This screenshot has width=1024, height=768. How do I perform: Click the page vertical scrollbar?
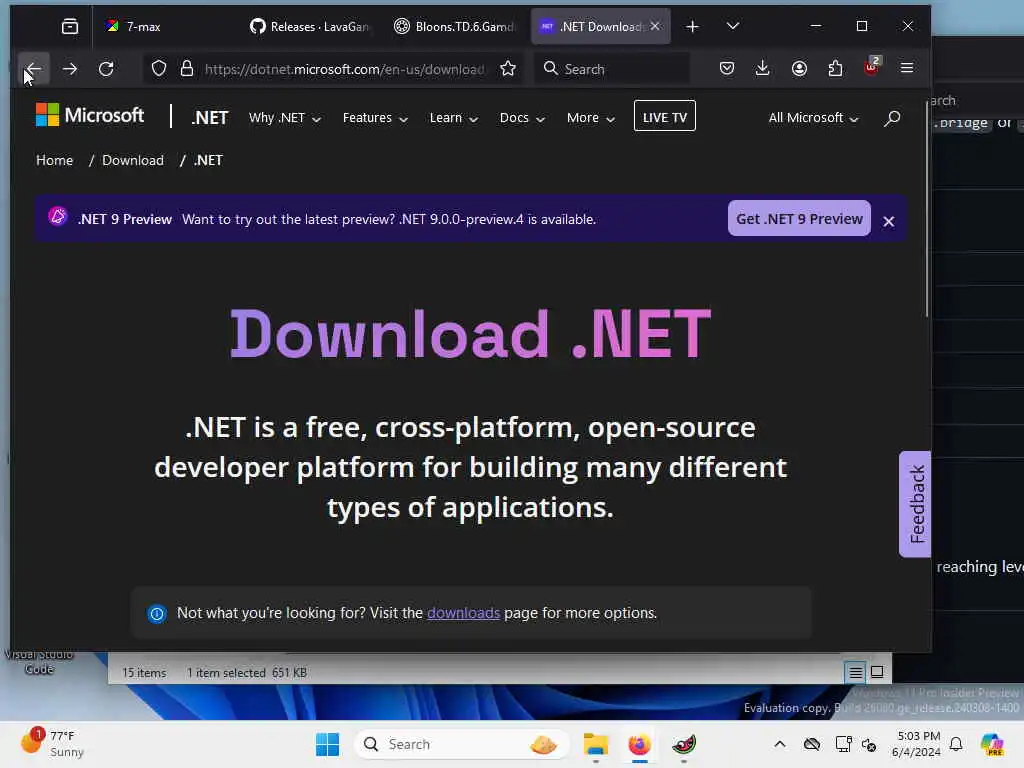pyautogui.click(x=927, y=209)
